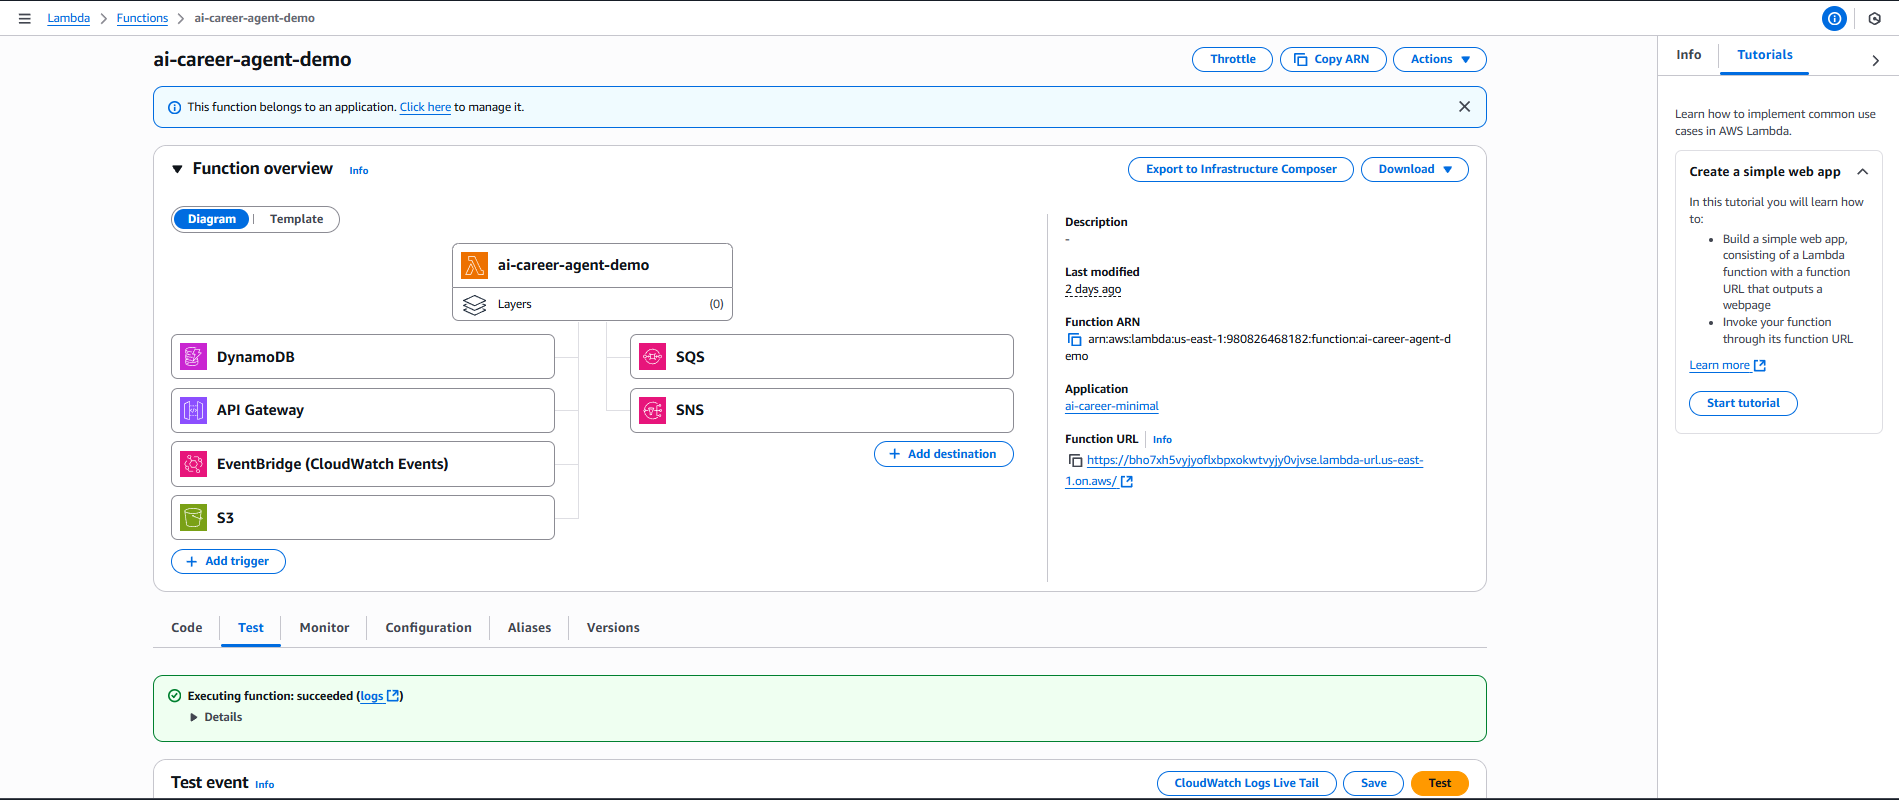Click the external link icon after Function URL
1899x800 pixels.
click(x=1127, y=482)
